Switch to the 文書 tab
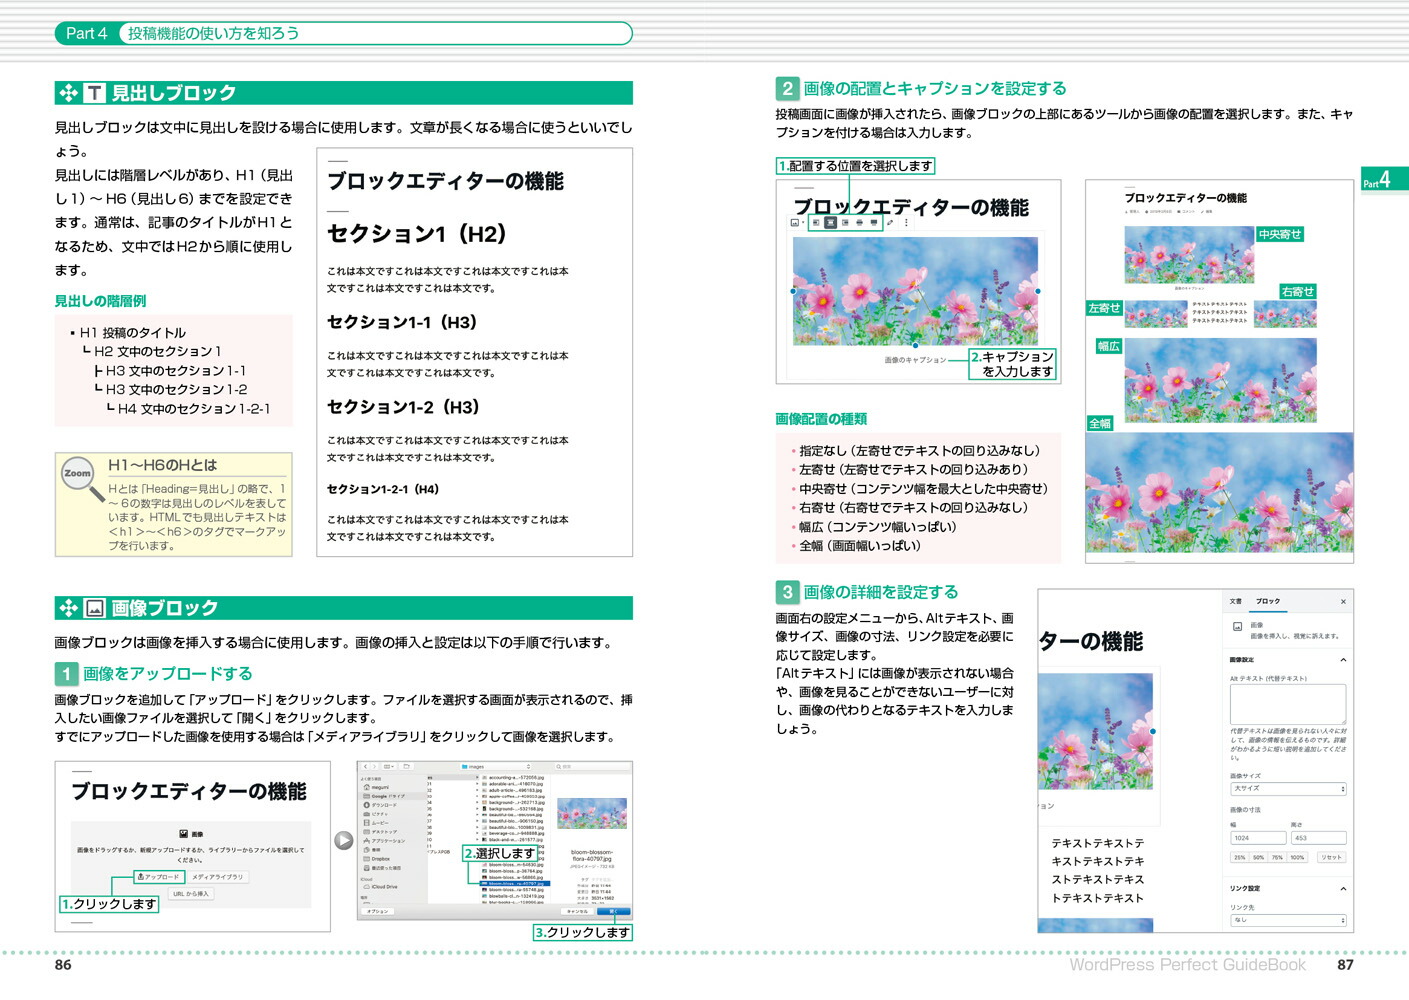This screenshot has width=1409, height=1000. click(x=1236, y=601)
